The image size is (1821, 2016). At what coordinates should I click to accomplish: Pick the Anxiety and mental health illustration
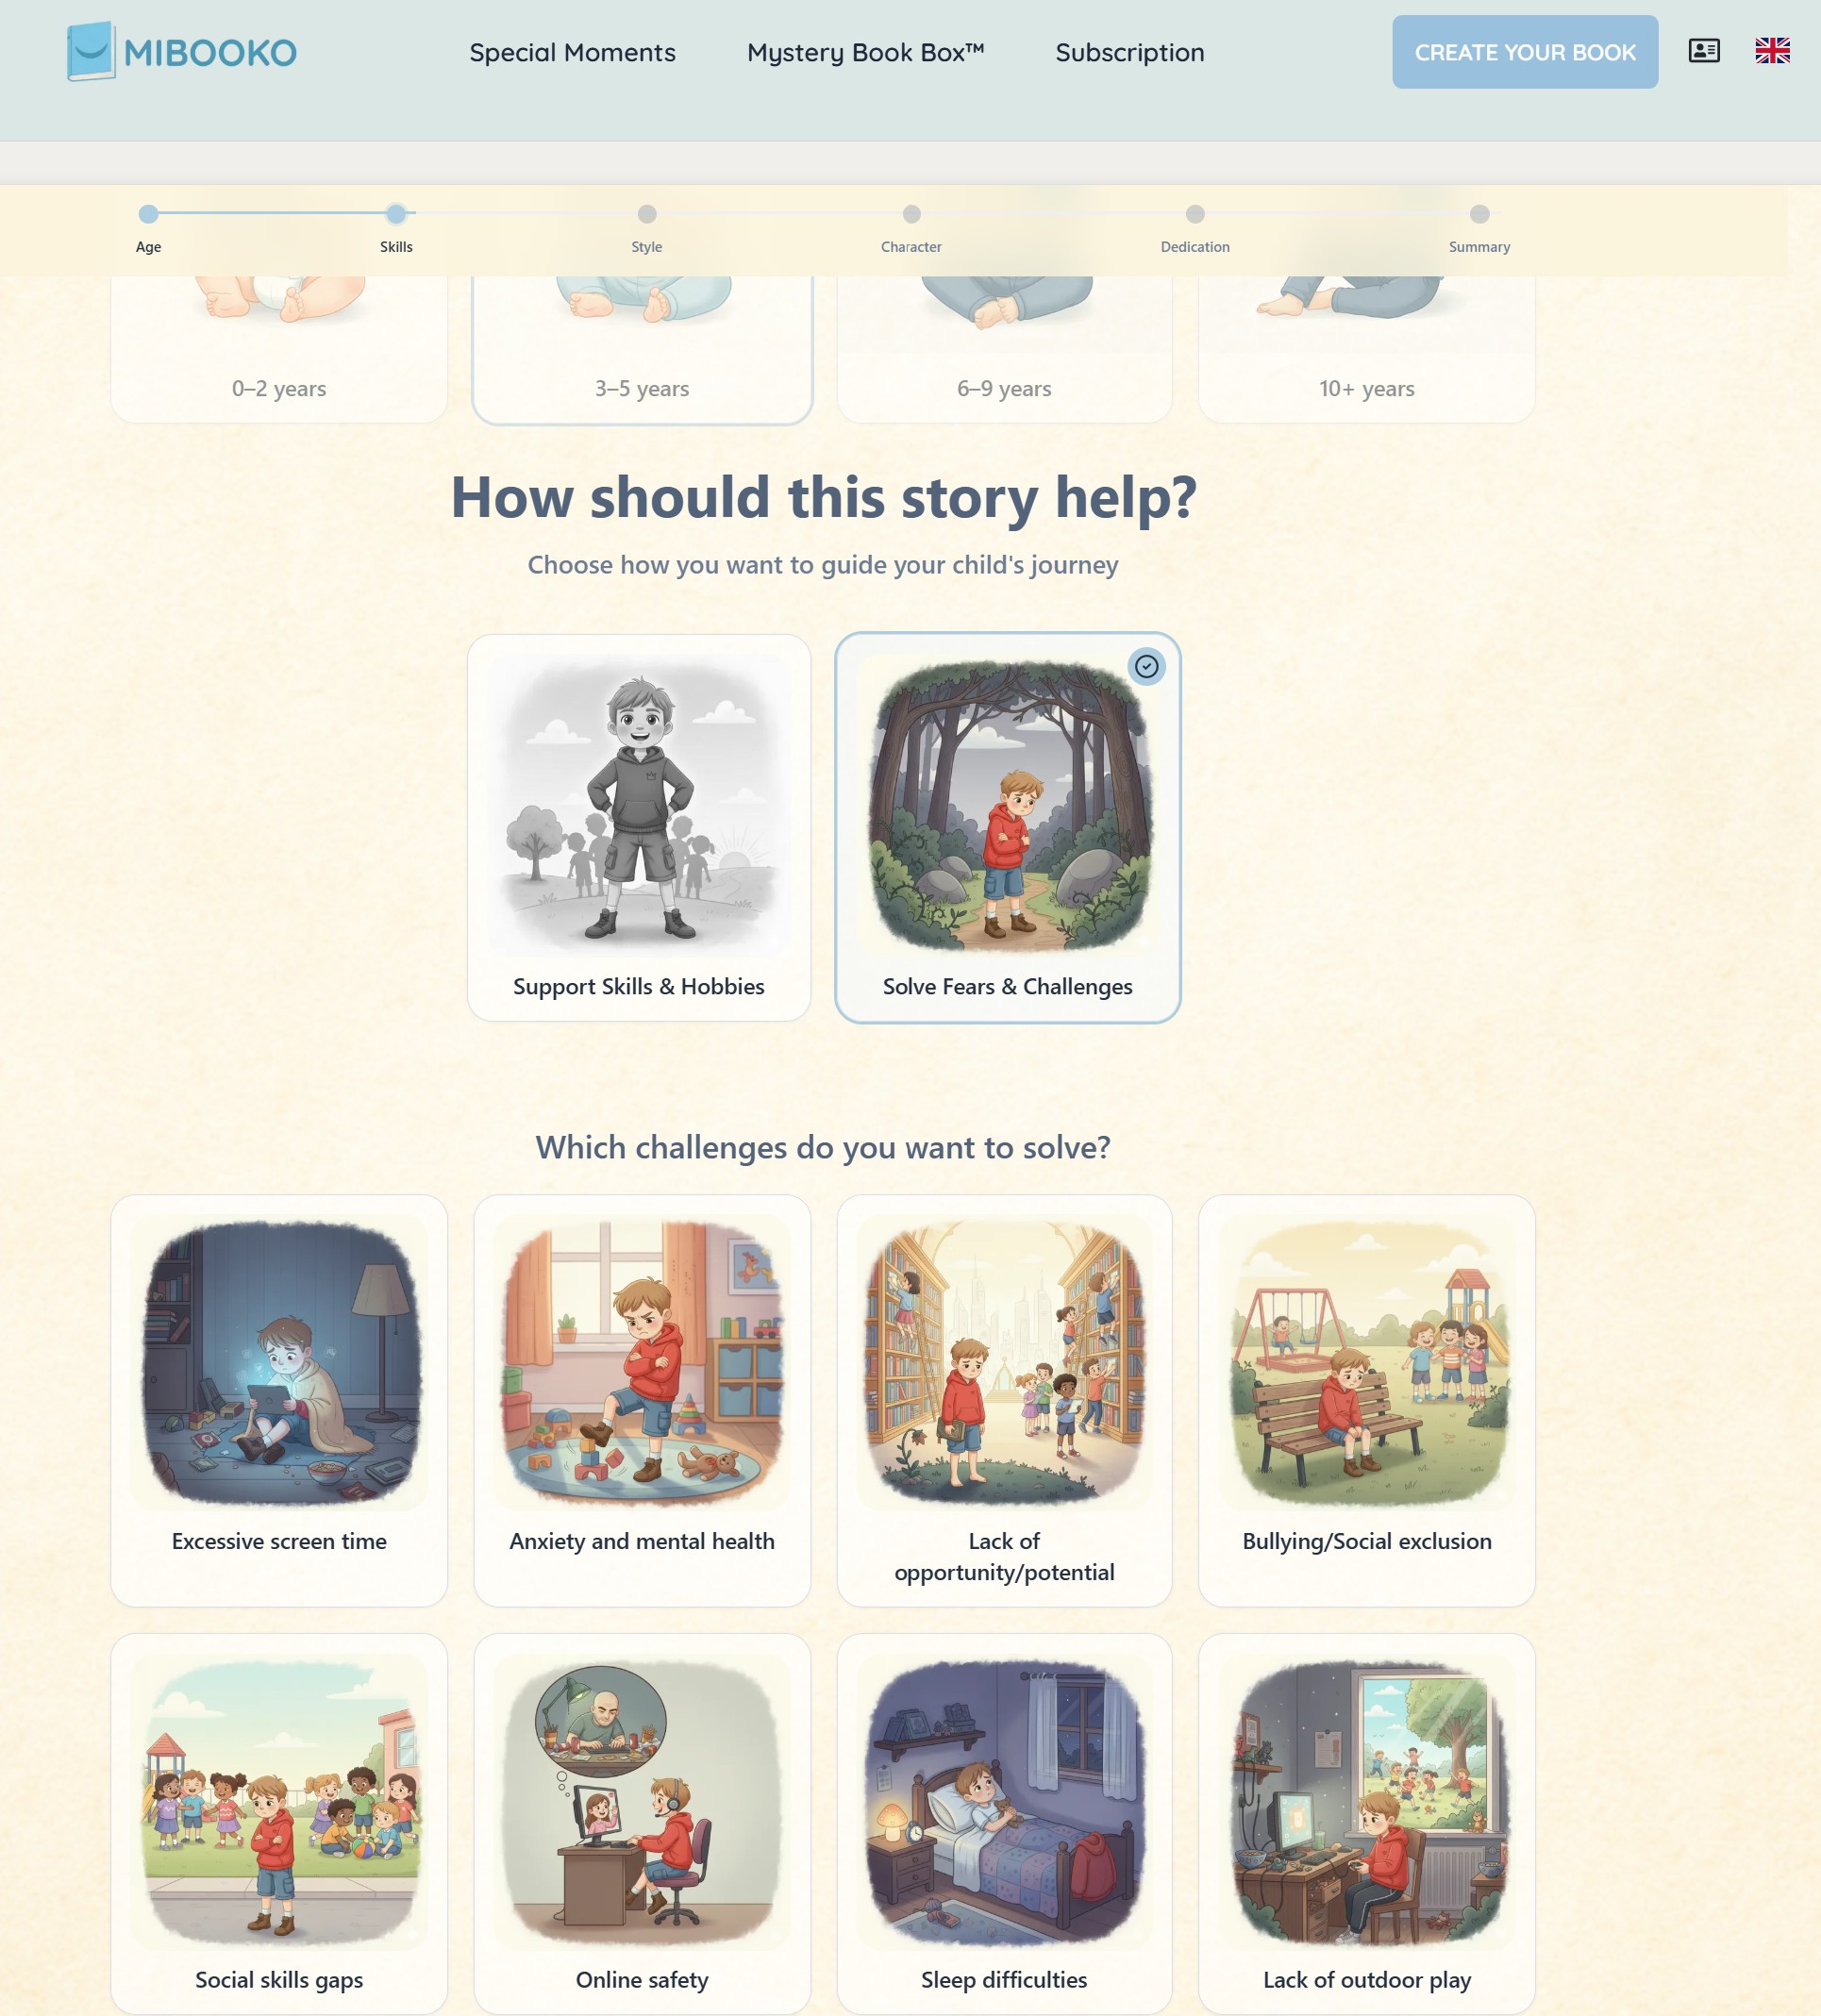(x=642, y=1364)
